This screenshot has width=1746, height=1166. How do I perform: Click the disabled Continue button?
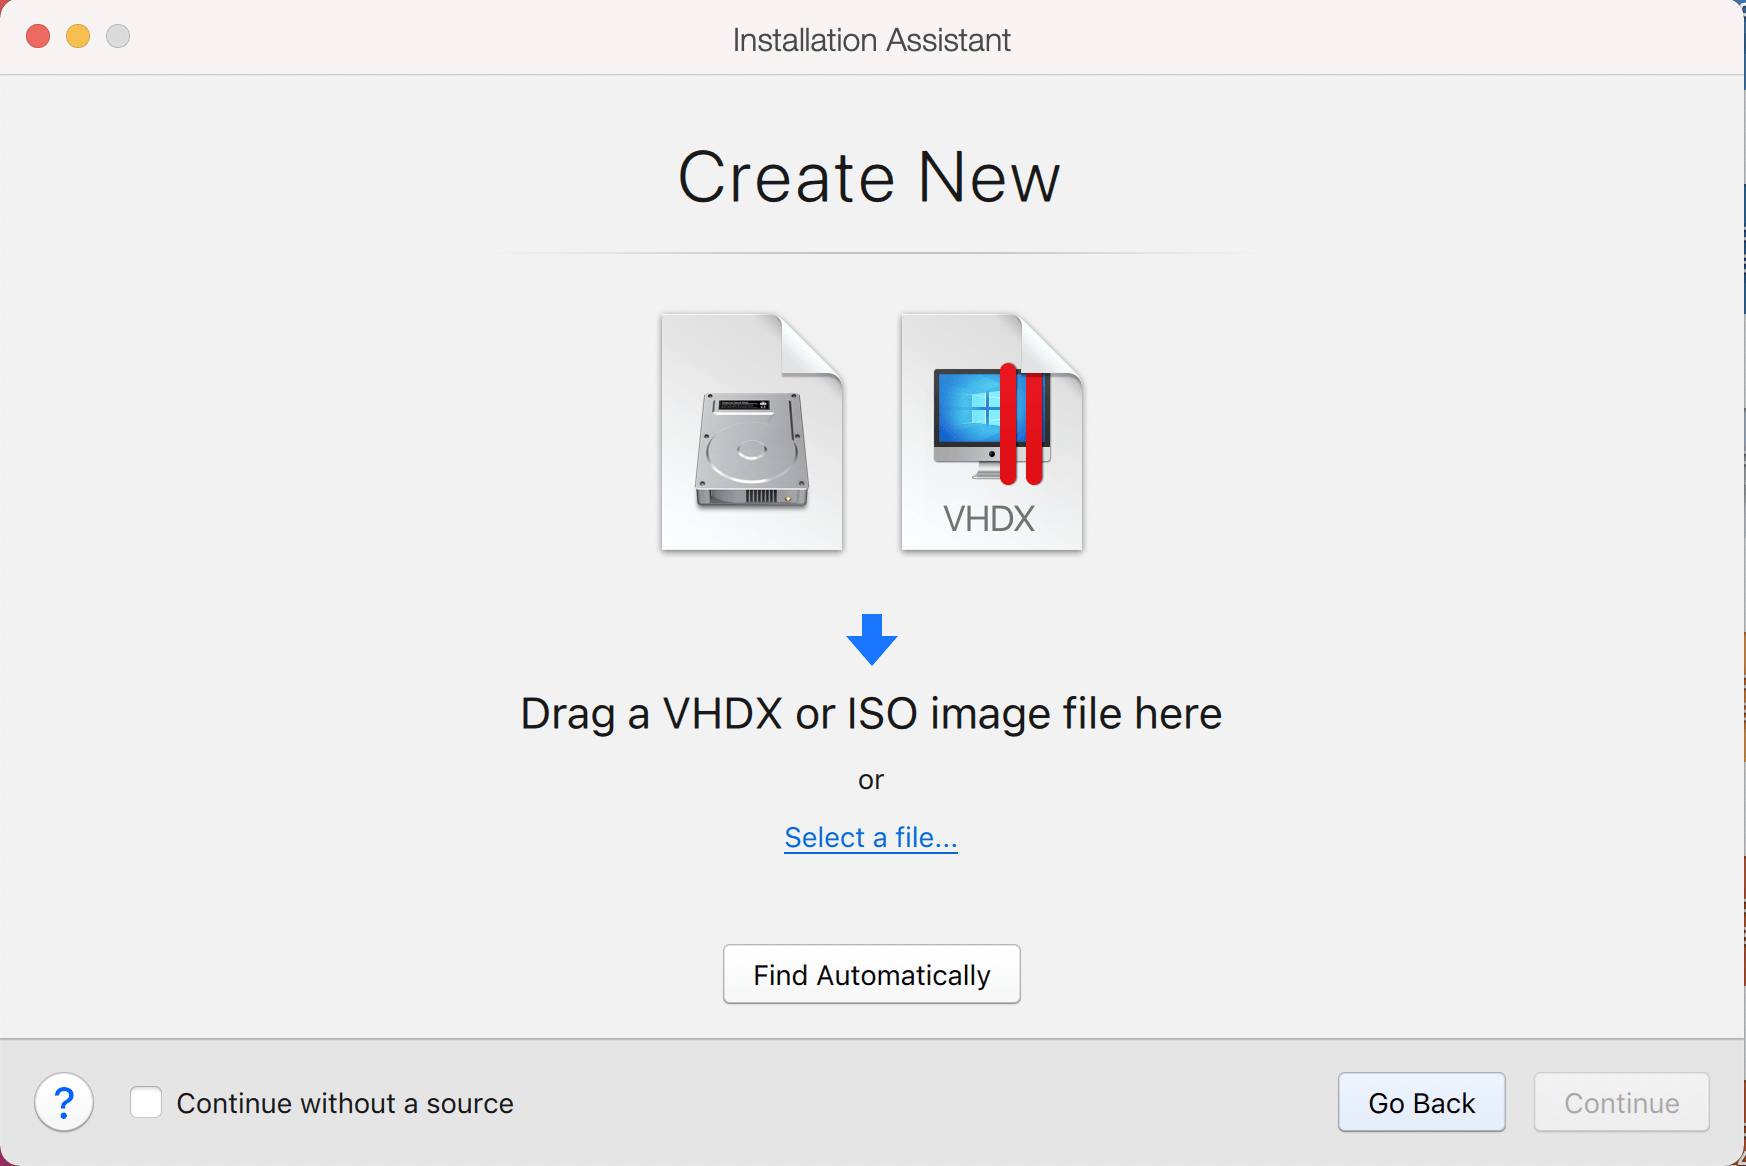tap(1621, 1102)
